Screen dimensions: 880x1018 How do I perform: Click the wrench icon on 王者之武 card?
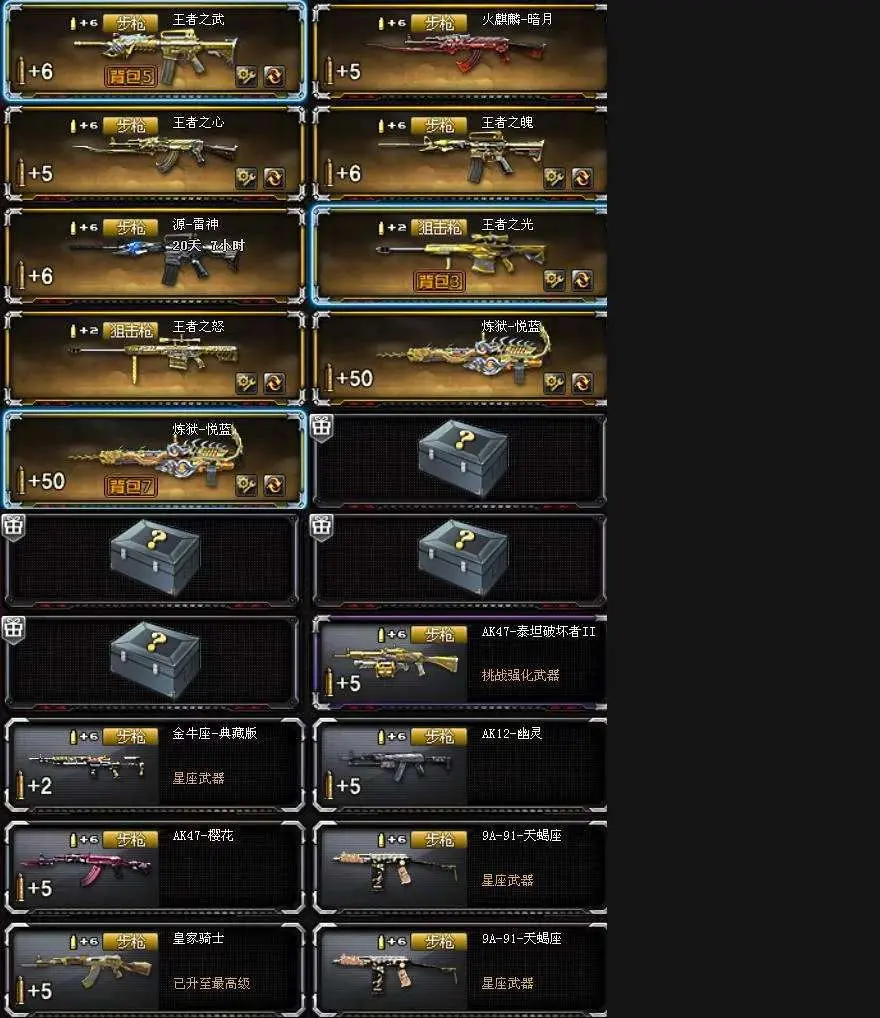click(245, 76)
